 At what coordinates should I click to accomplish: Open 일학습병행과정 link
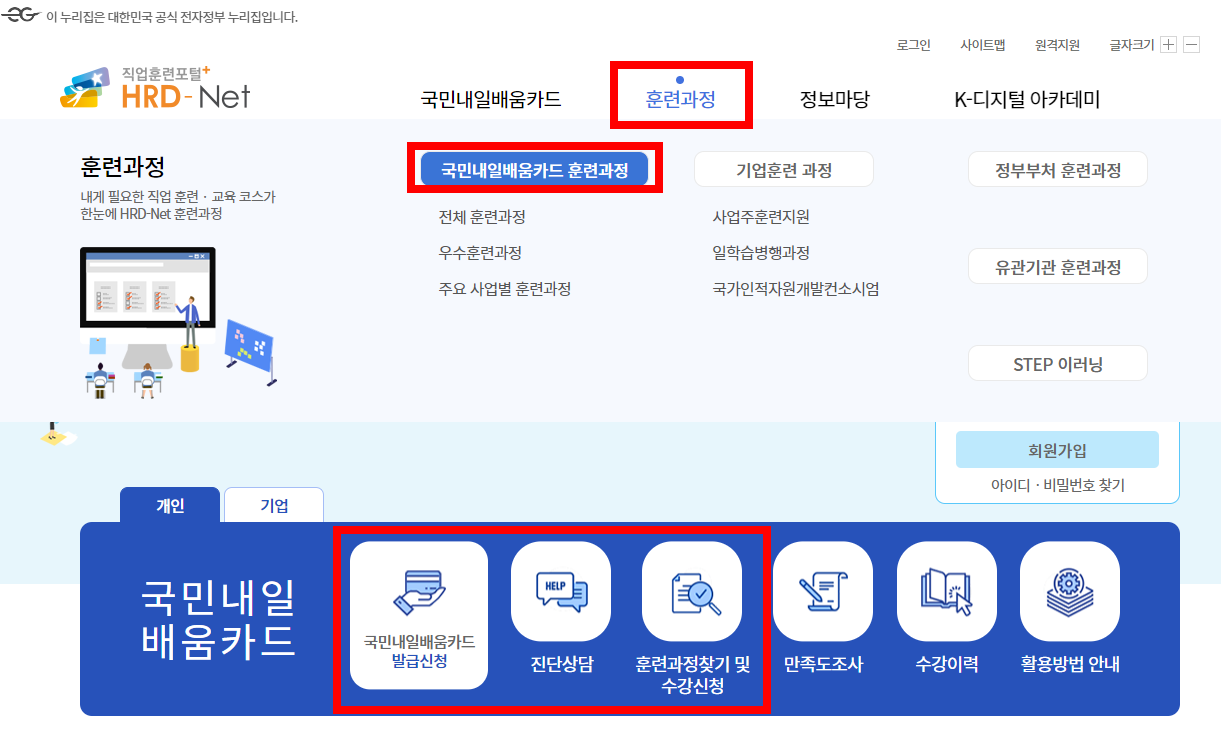click(761, 253)
